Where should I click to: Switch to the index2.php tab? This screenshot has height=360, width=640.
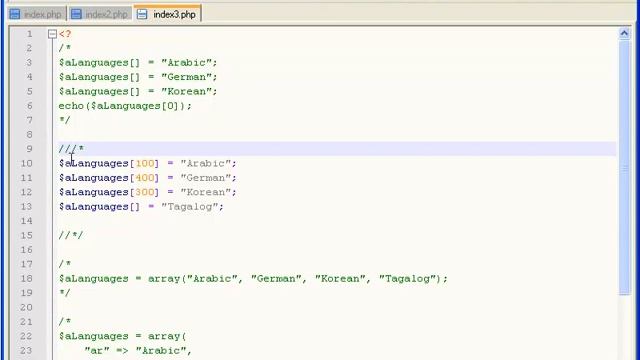[100, 14]
